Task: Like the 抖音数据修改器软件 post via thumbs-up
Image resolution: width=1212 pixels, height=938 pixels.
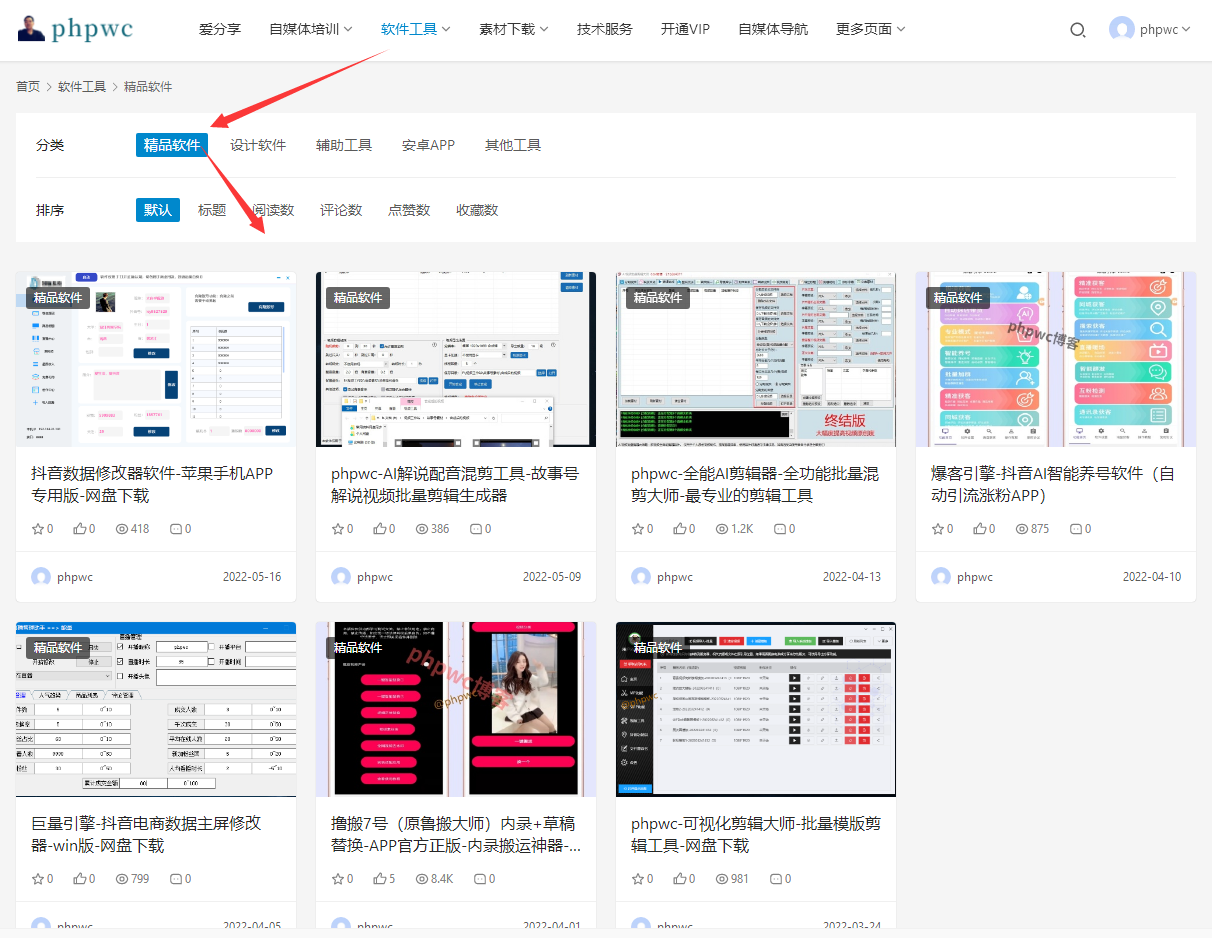Action: 80,529
